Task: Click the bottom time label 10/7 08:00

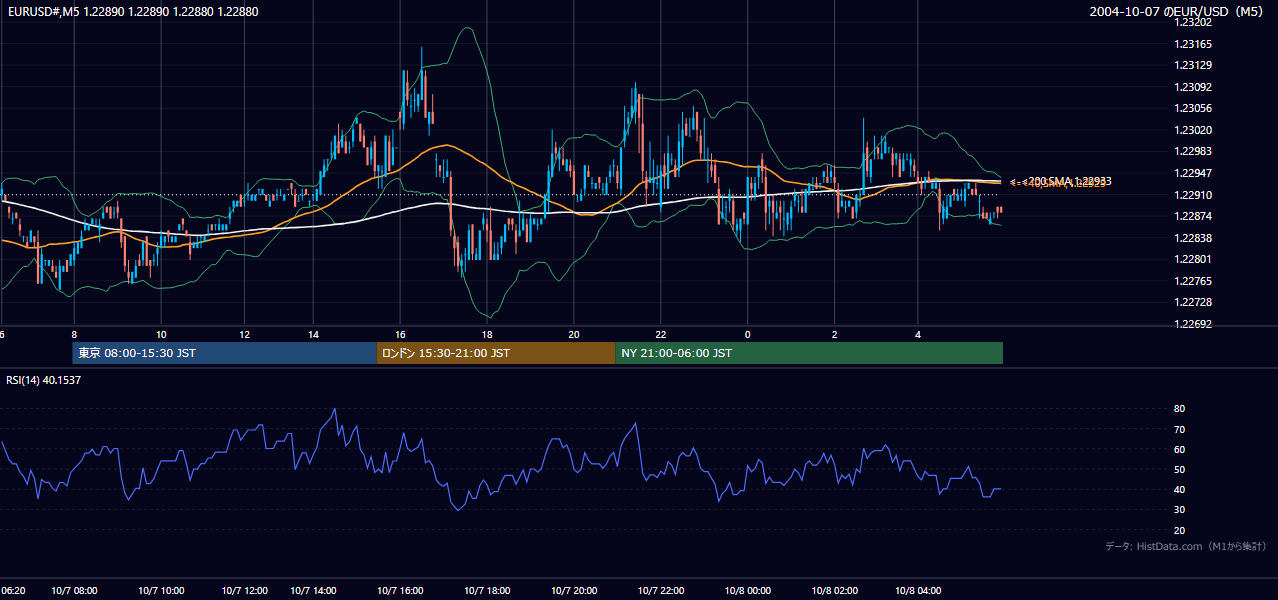Action: click(76, 591)
